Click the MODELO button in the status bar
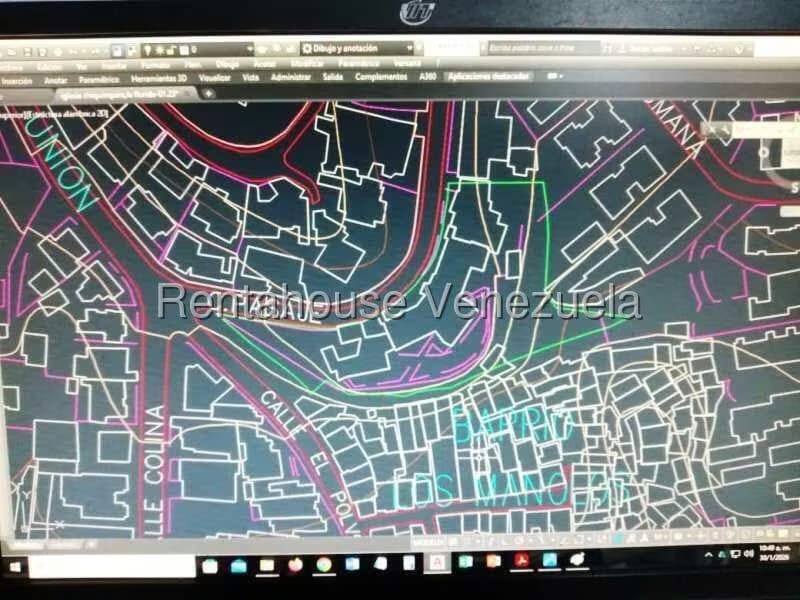This screenshot has width=800, height=600. 420,537
